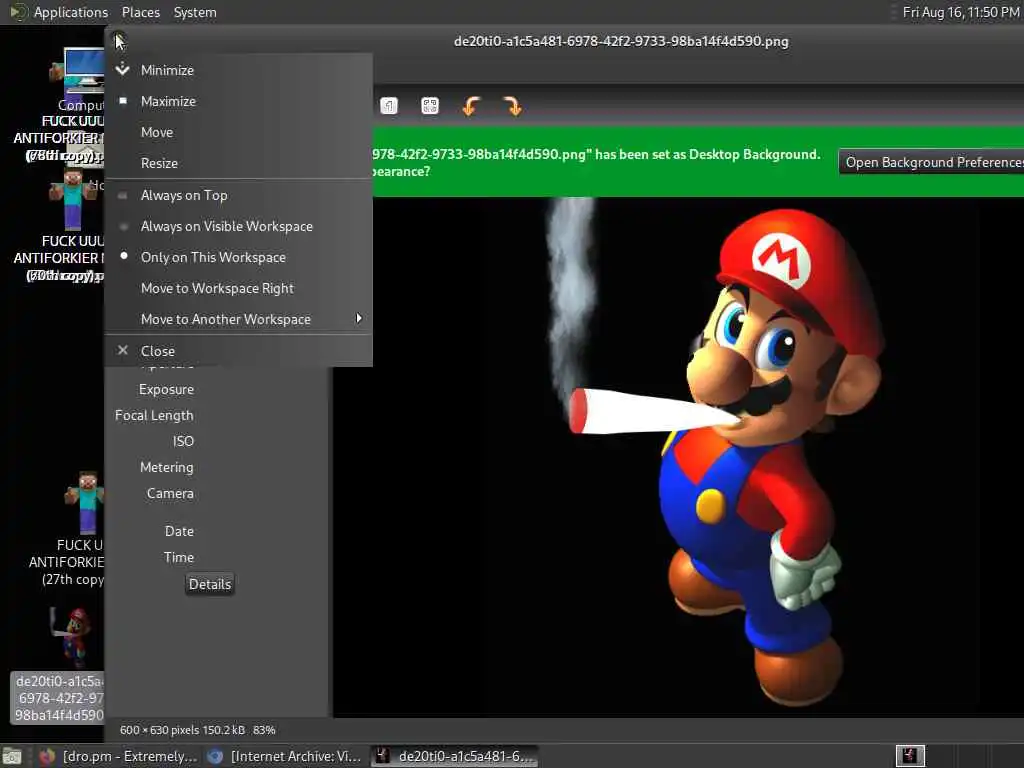1024x768 pixels.
Task: Click the Time label in sidebar
Action: point(178,558)
